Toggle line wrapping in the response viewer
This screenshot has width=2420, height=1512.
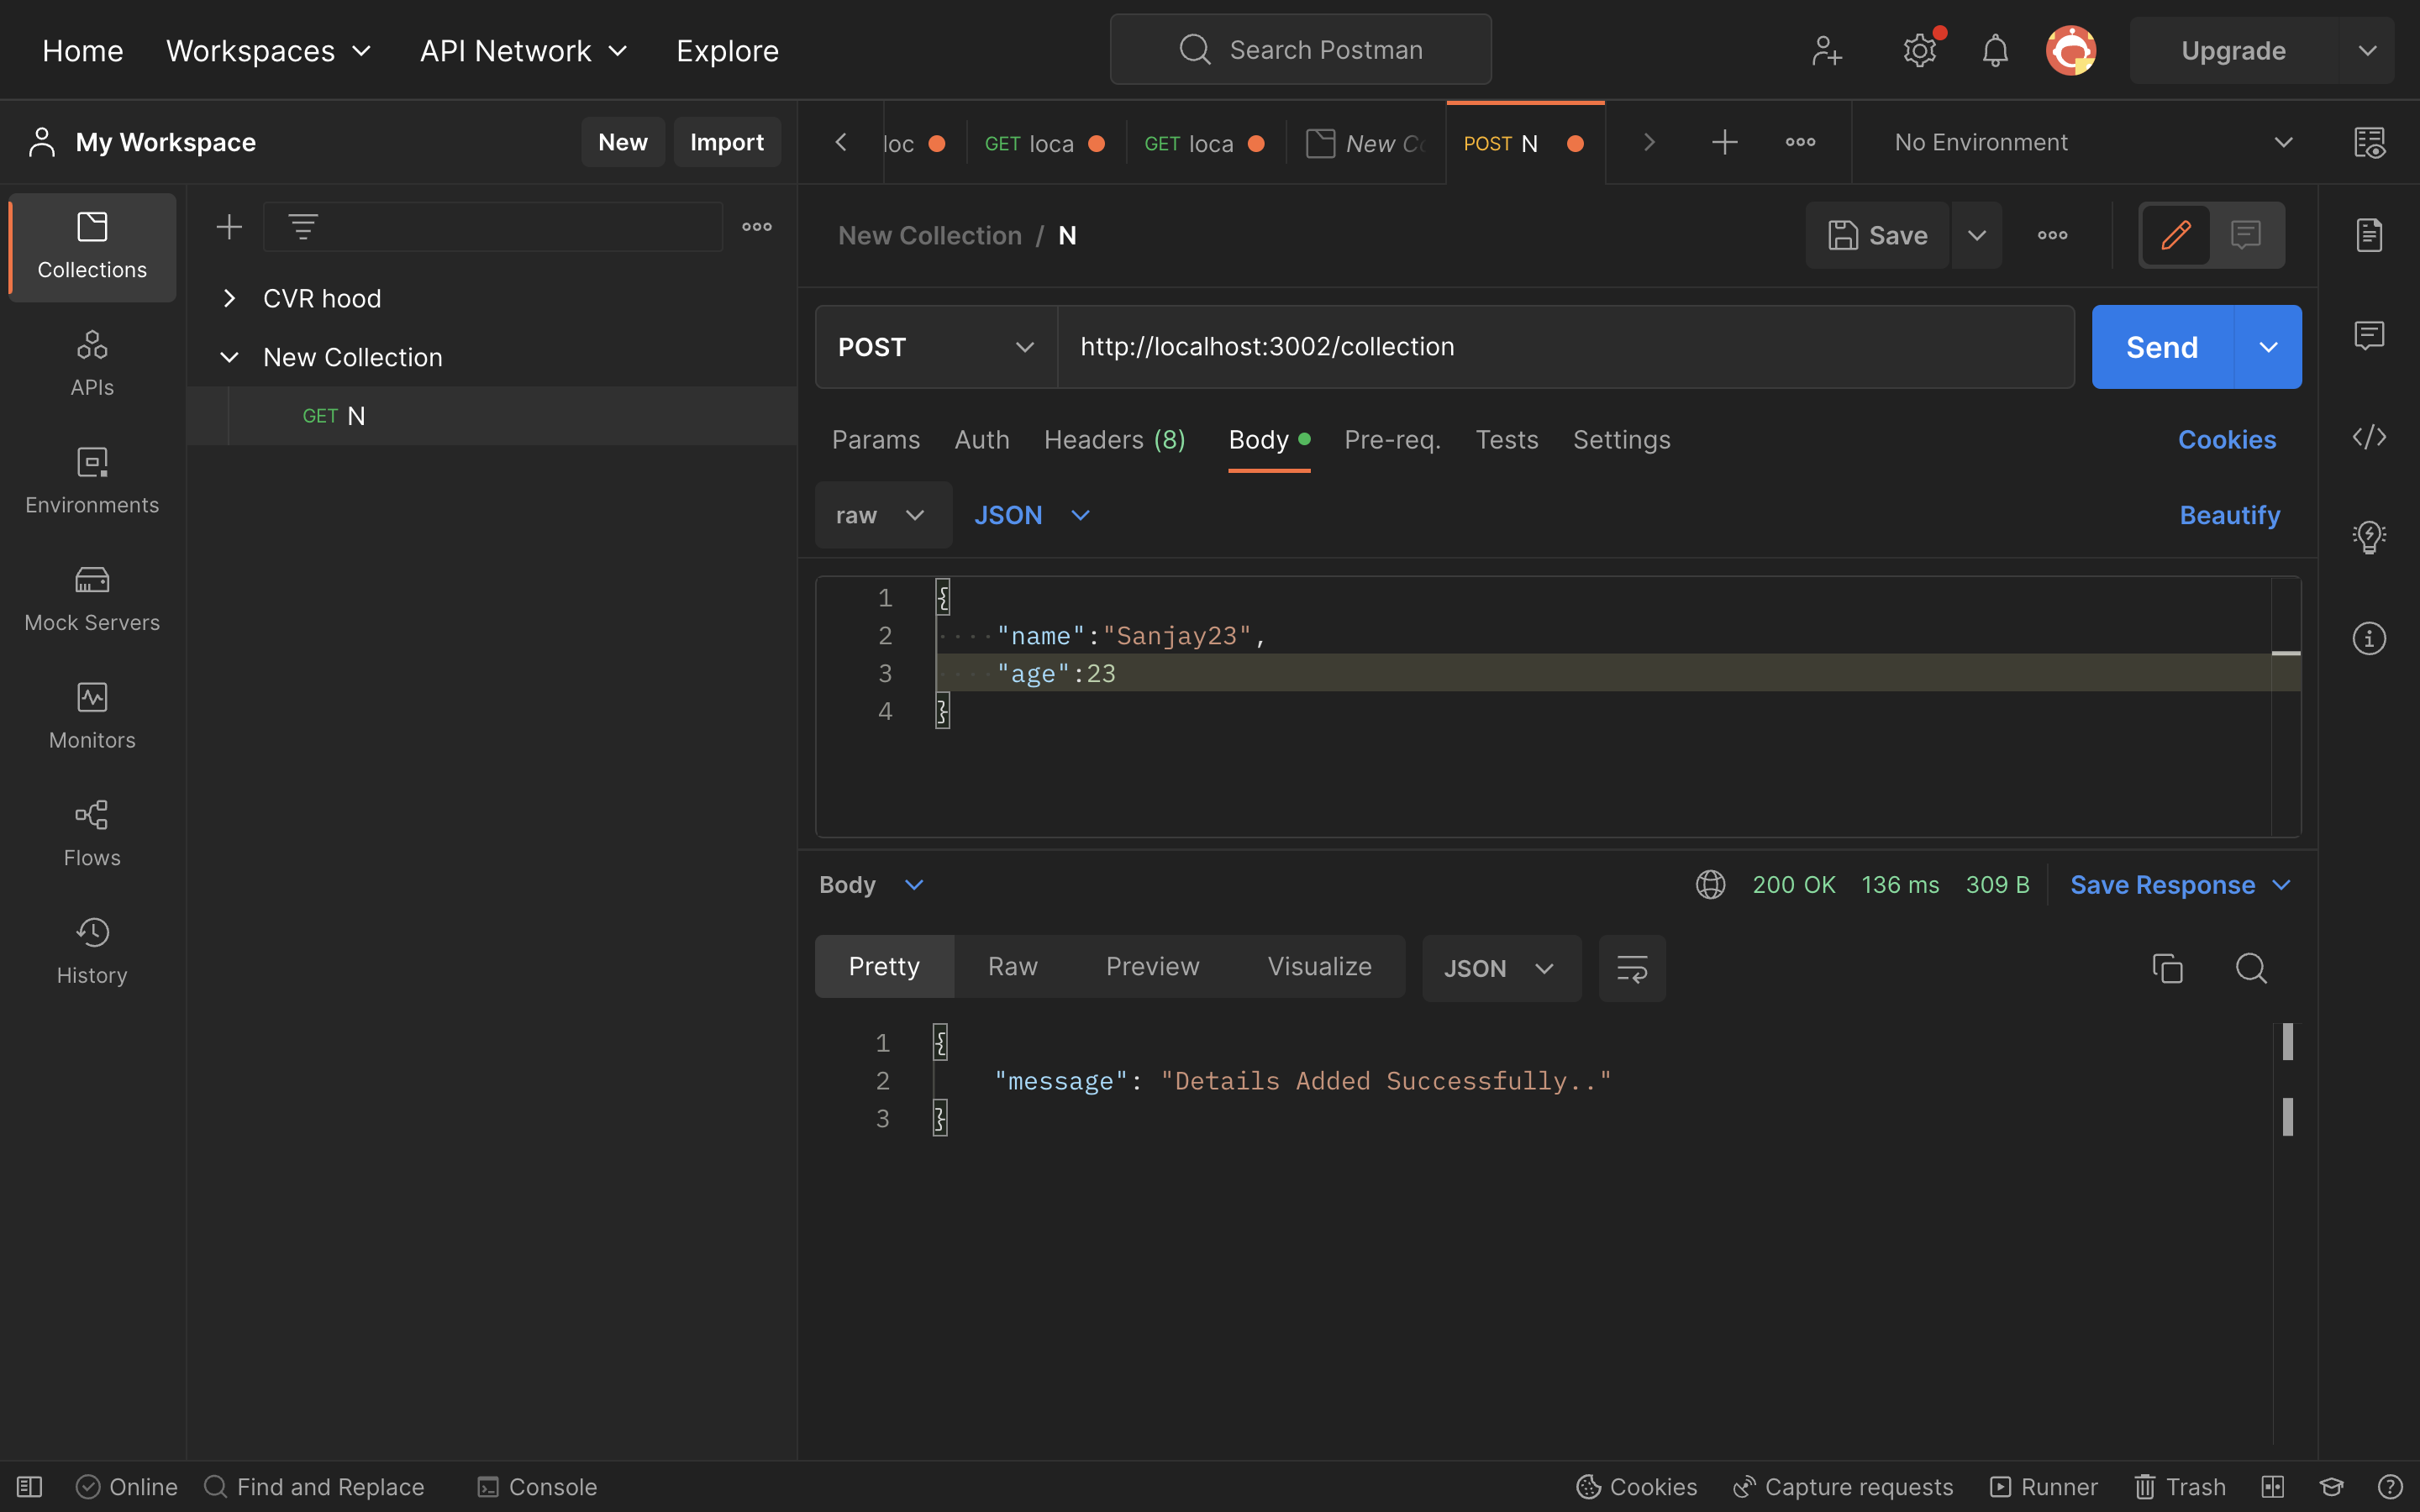pyautogui.click(x=1631, y=968)
